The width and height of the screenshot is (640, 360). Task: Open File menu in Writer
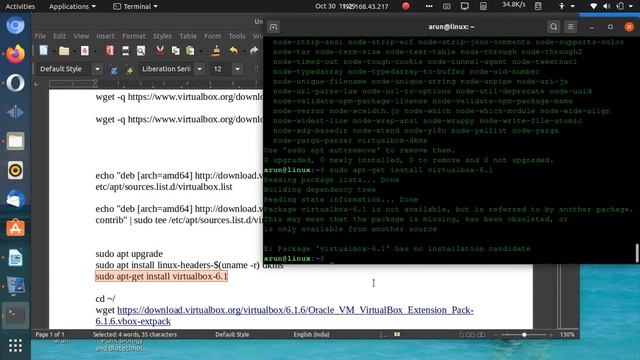click(40, 36)
